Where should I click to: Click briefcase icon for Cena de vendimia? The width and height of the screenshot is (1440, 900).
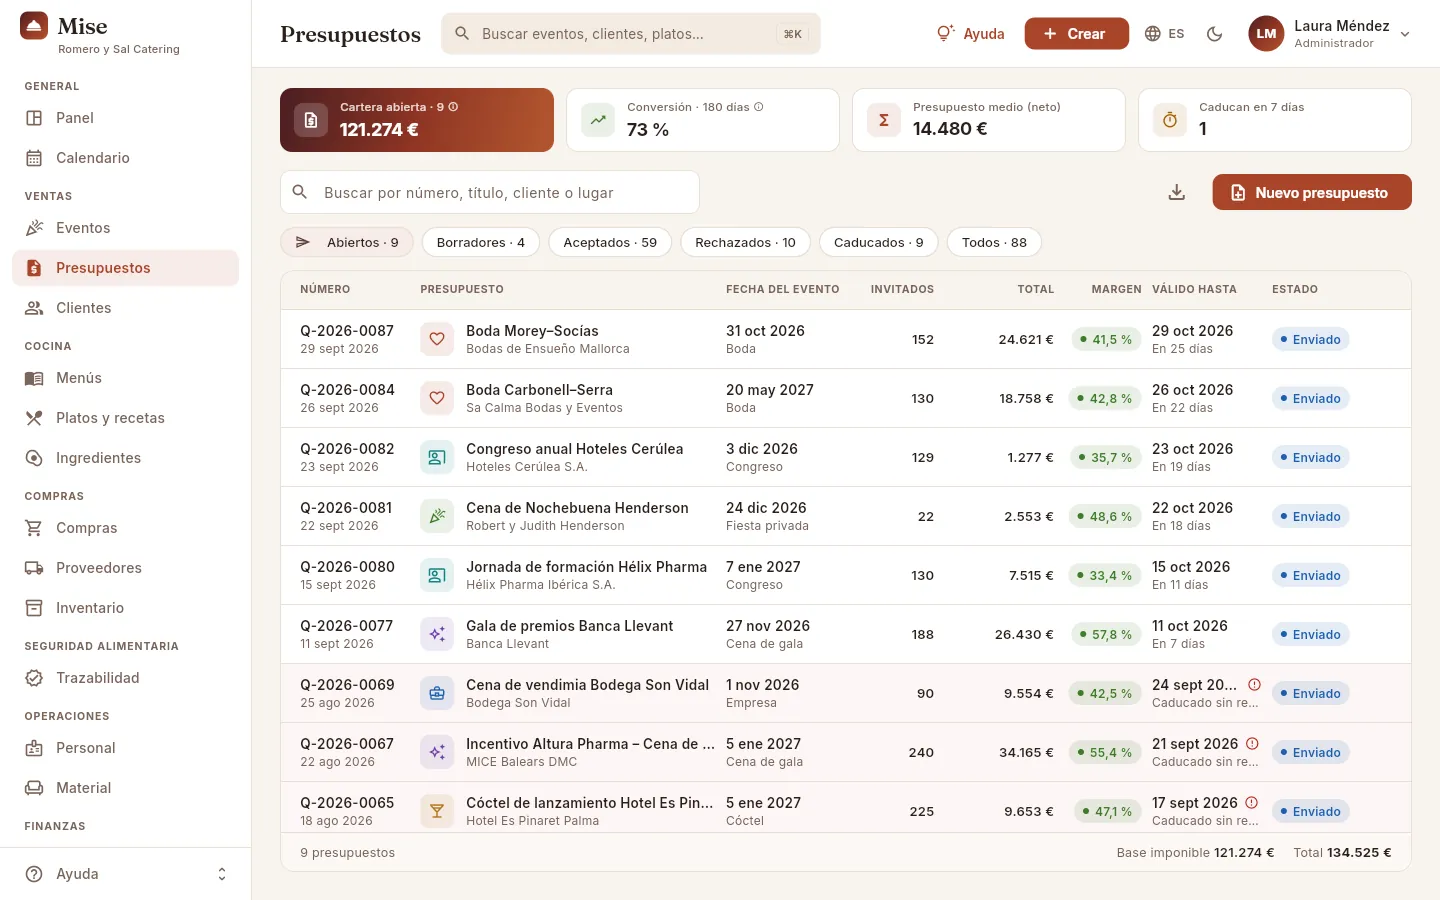437,693
